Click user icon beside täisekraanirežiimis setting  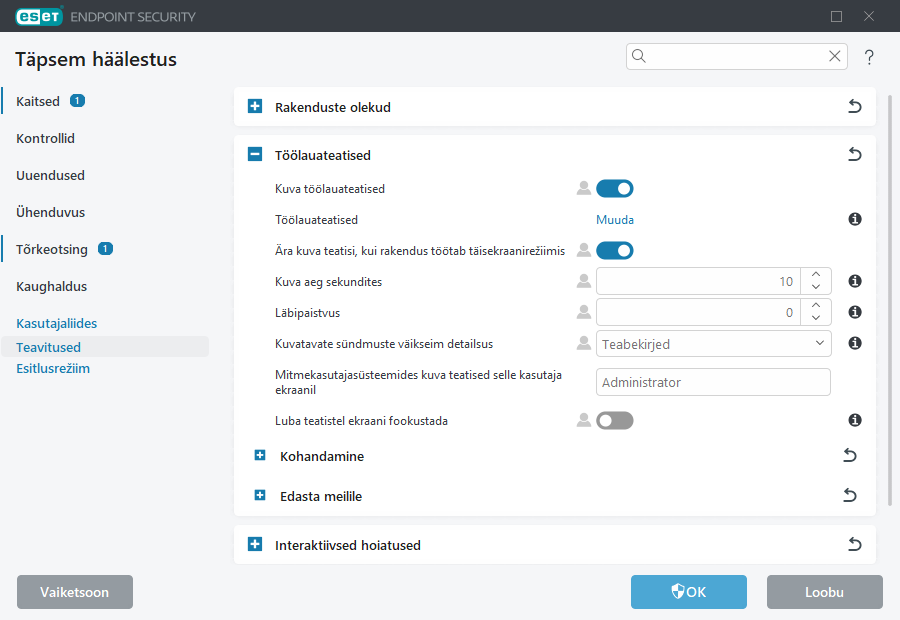(x=584, y=250)
